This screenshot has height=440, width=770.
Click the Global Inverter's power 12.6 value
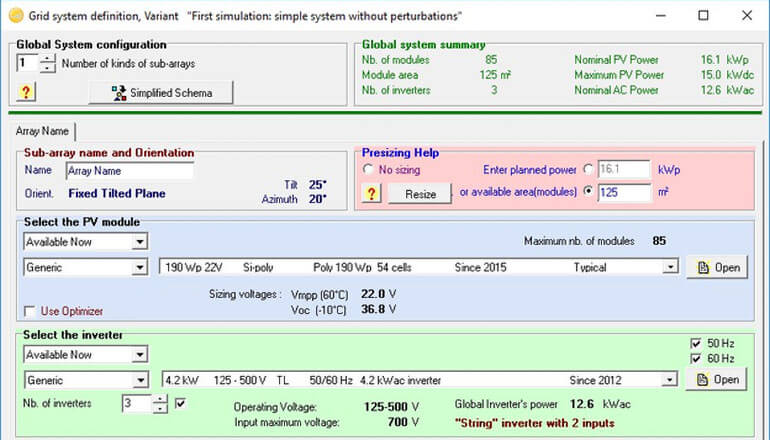582,404
